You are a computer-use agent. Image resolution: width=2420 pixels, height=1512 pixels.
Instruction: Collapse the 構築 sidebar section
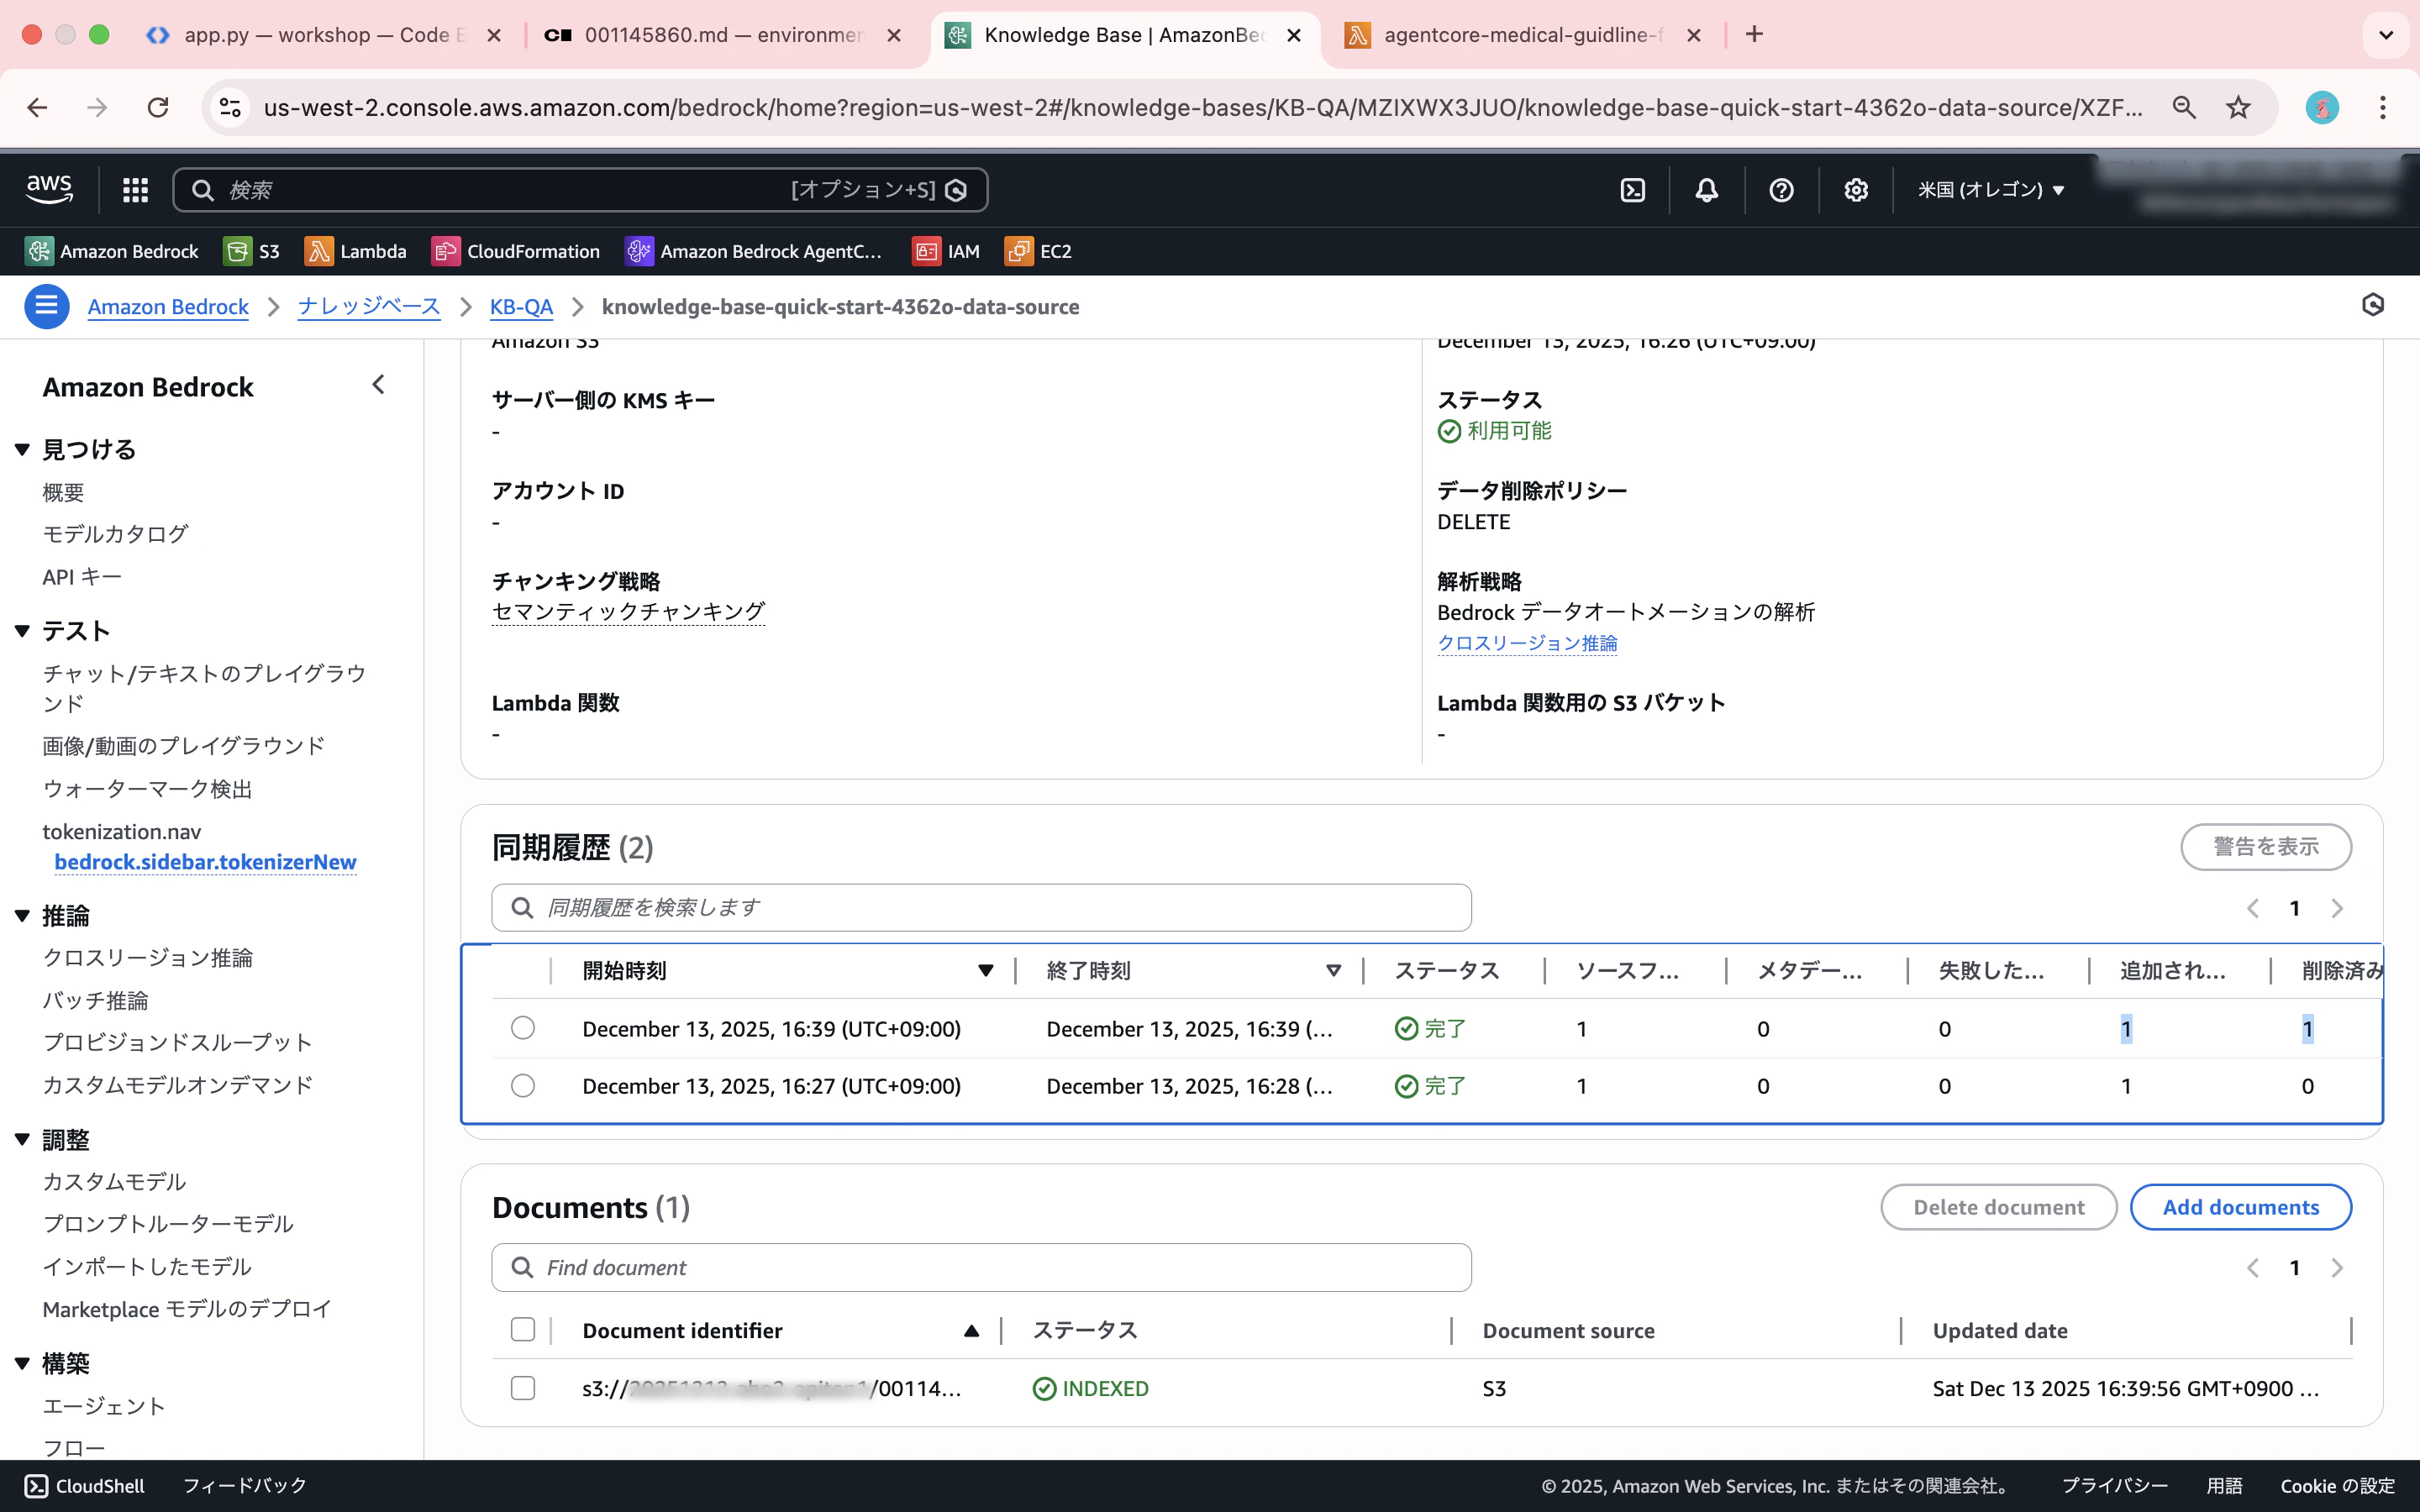[22, 1363]
